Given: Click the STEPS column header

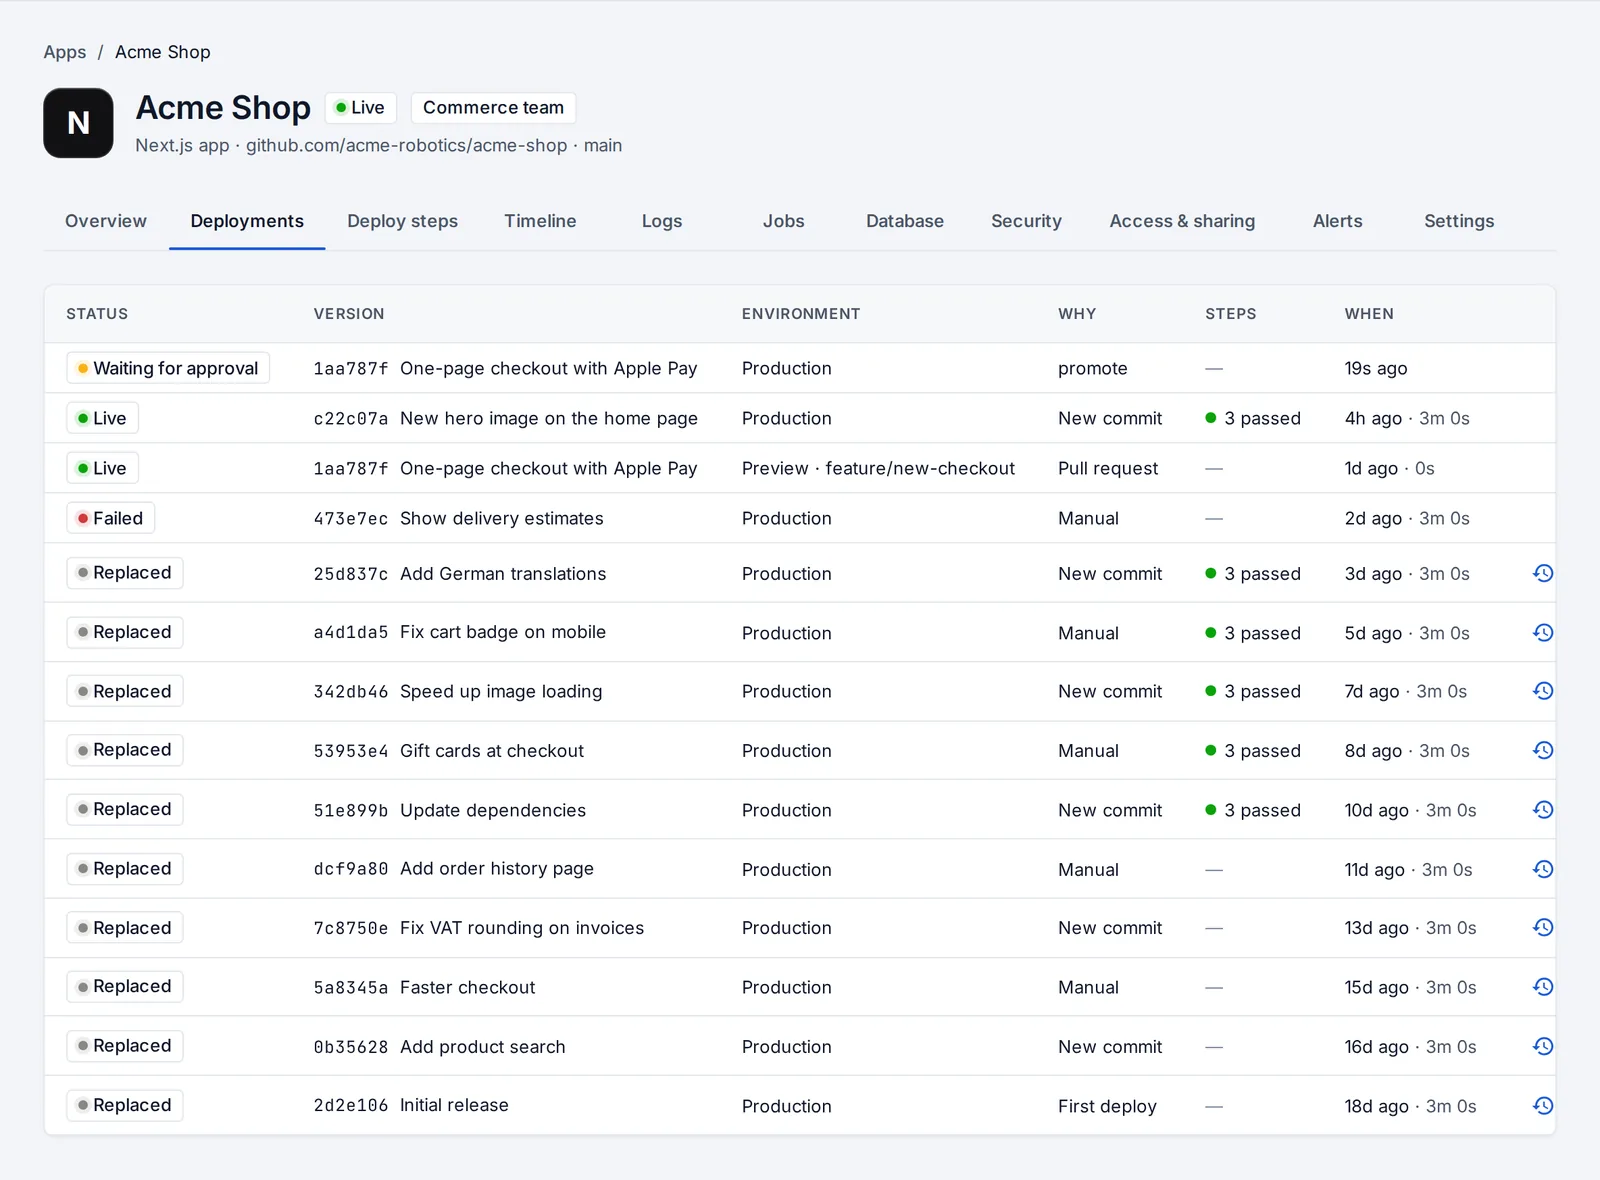Looking at the screenshot, I should point(1230,314).
